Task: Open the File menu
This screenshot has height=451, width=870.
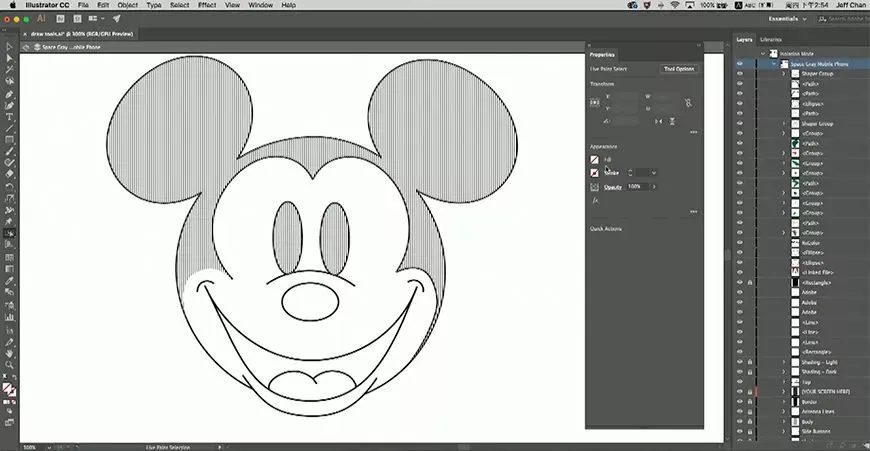Action: (83, 5)
